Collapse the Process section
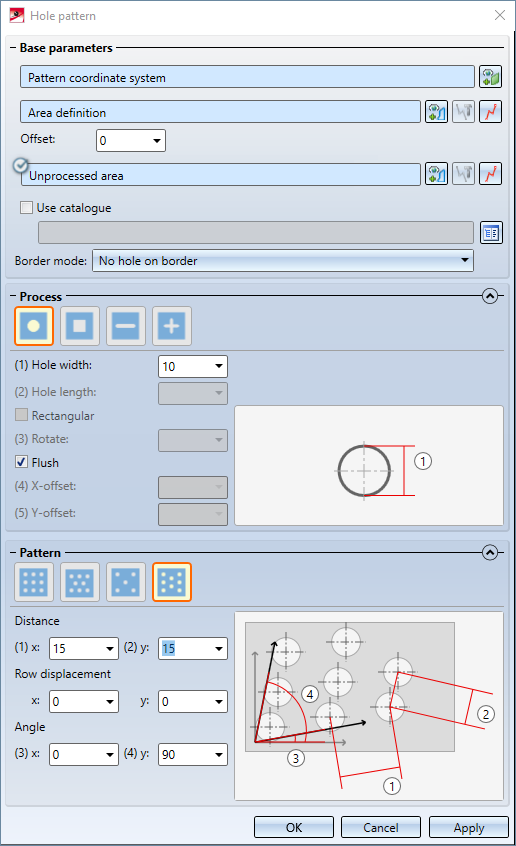The height and width of the screenshot is (846, 516). coord(490,296)
